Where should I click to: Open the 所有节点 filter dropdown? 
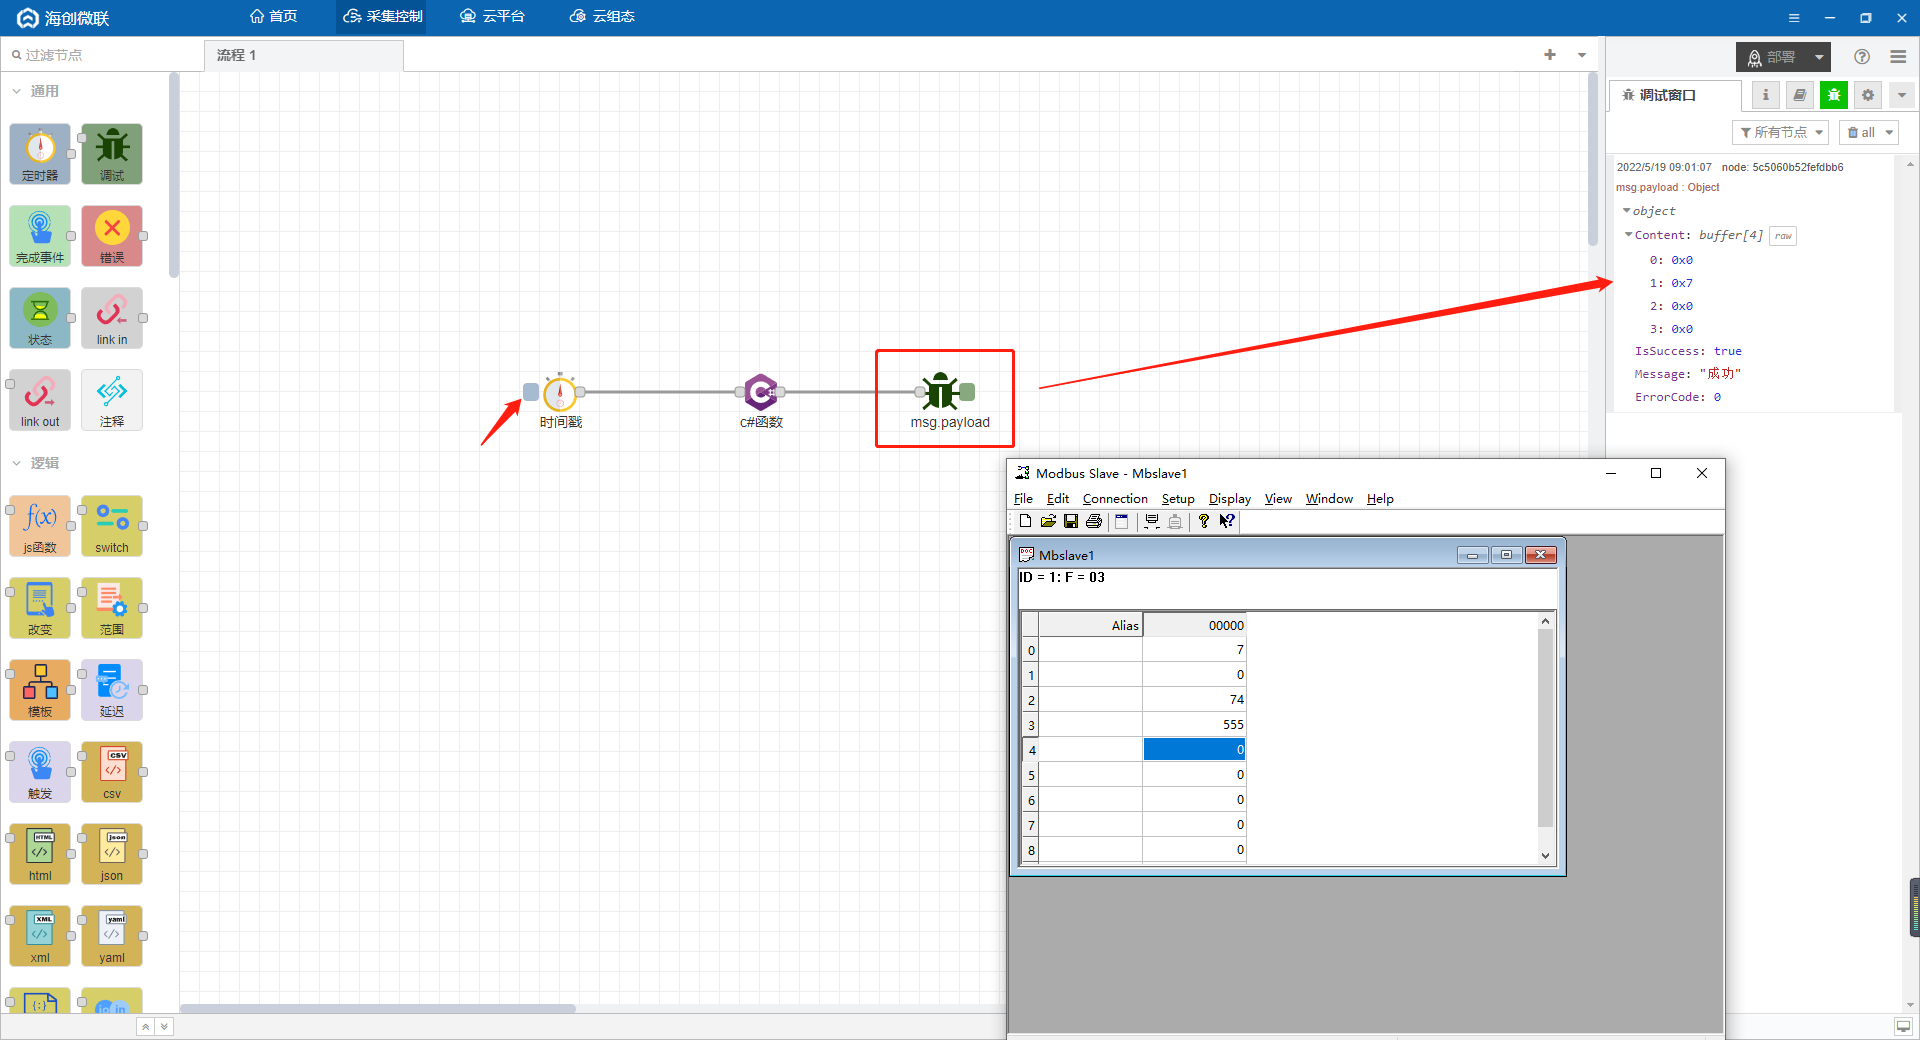click(1780, 132)
